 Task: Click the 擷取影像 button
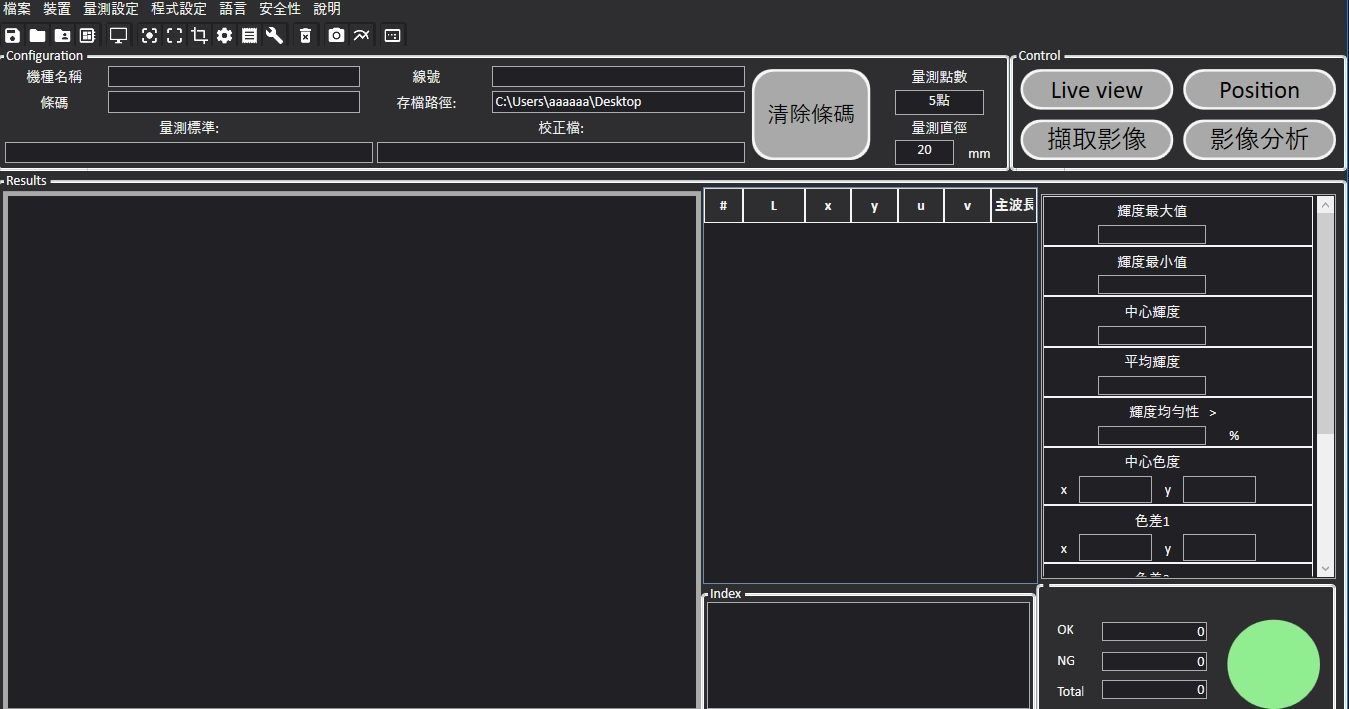coord(1096,140)
